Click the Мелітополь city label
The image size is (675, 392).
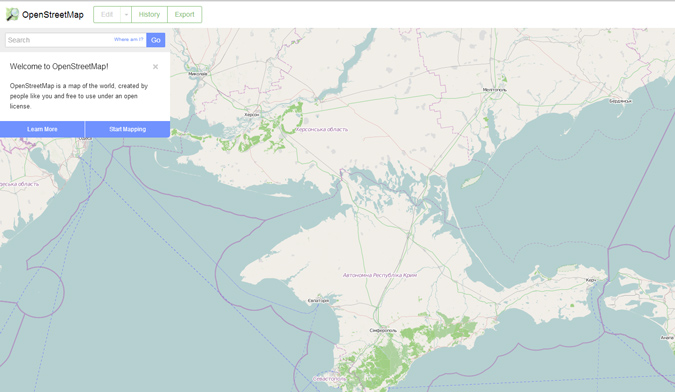(x=495, y=90)
